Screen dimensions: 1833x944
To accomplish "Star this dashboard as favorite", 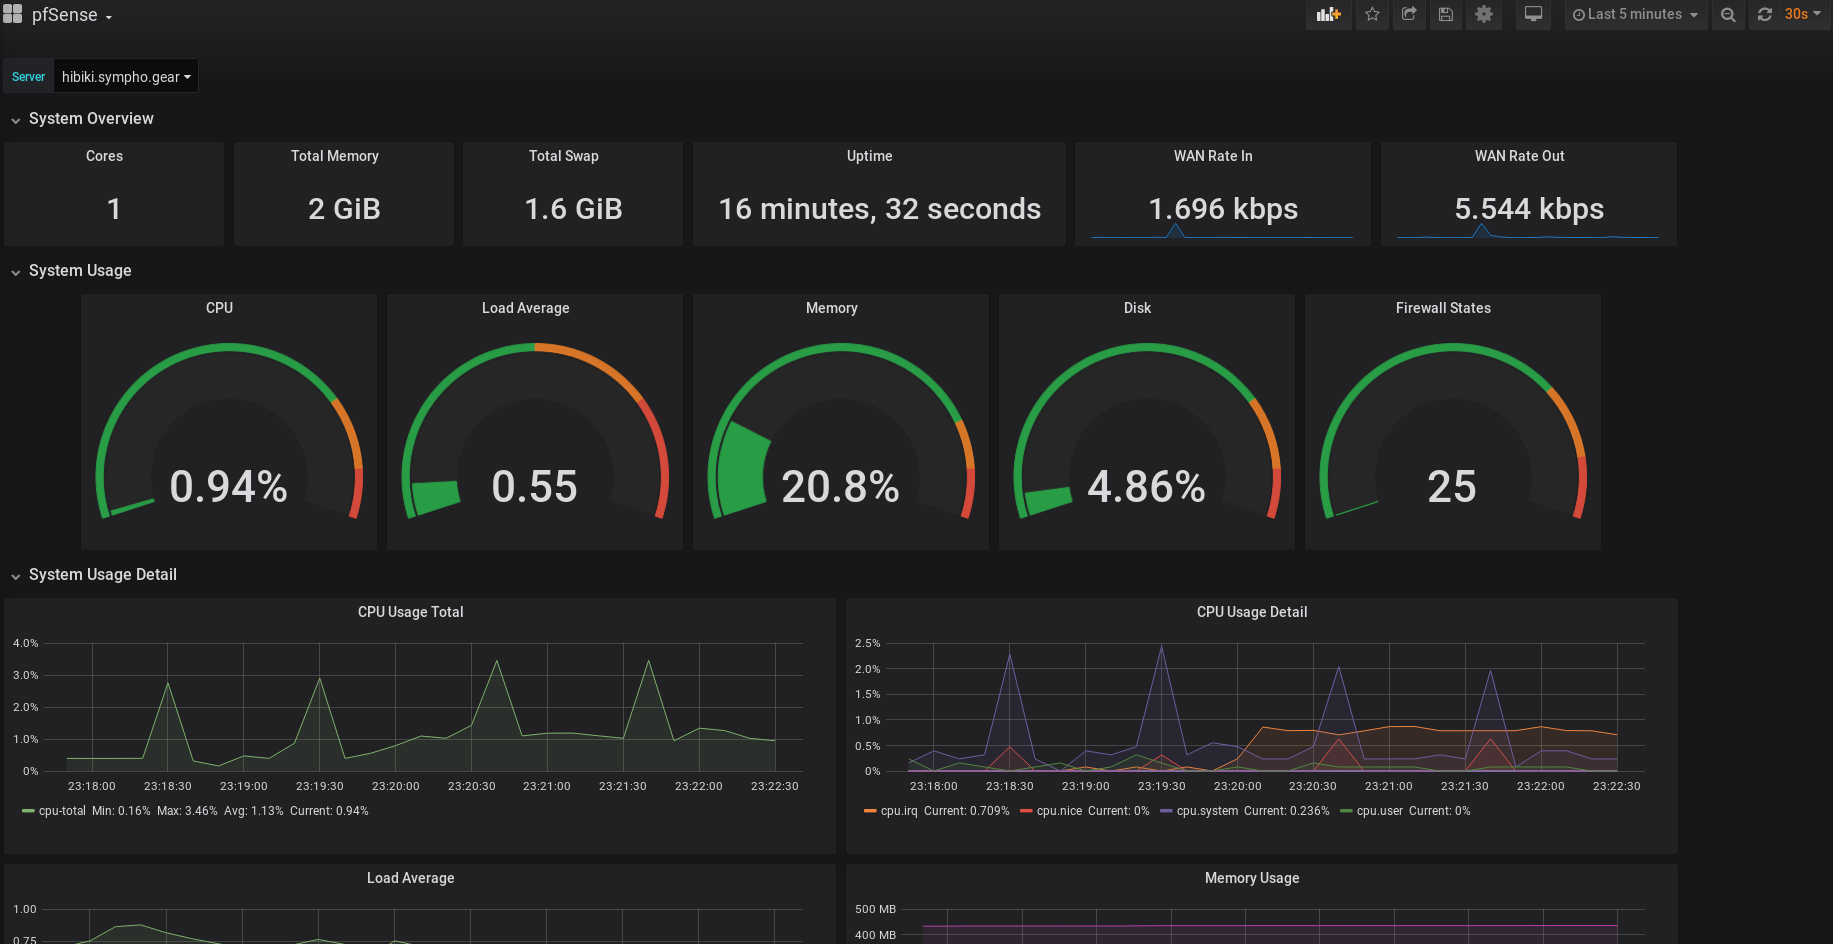I will 1372,15.
